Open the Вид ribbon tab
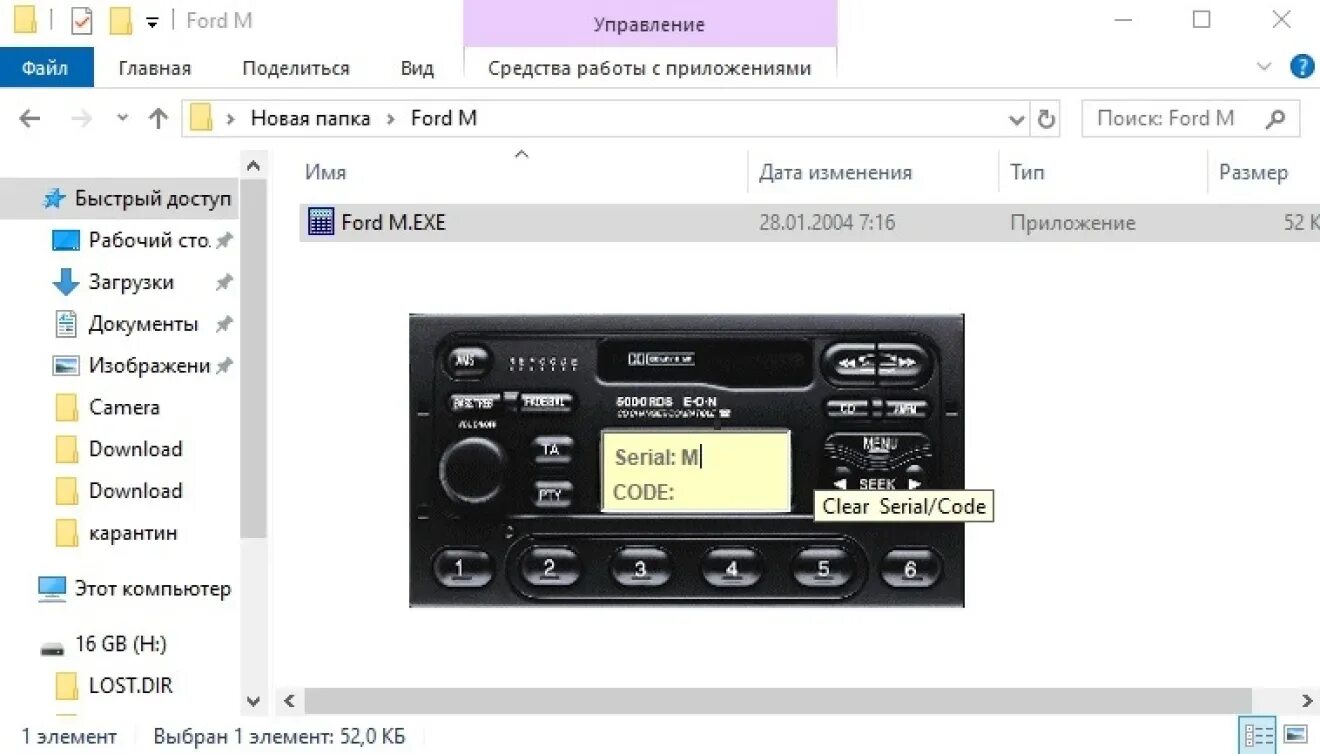 coord(417,68)
